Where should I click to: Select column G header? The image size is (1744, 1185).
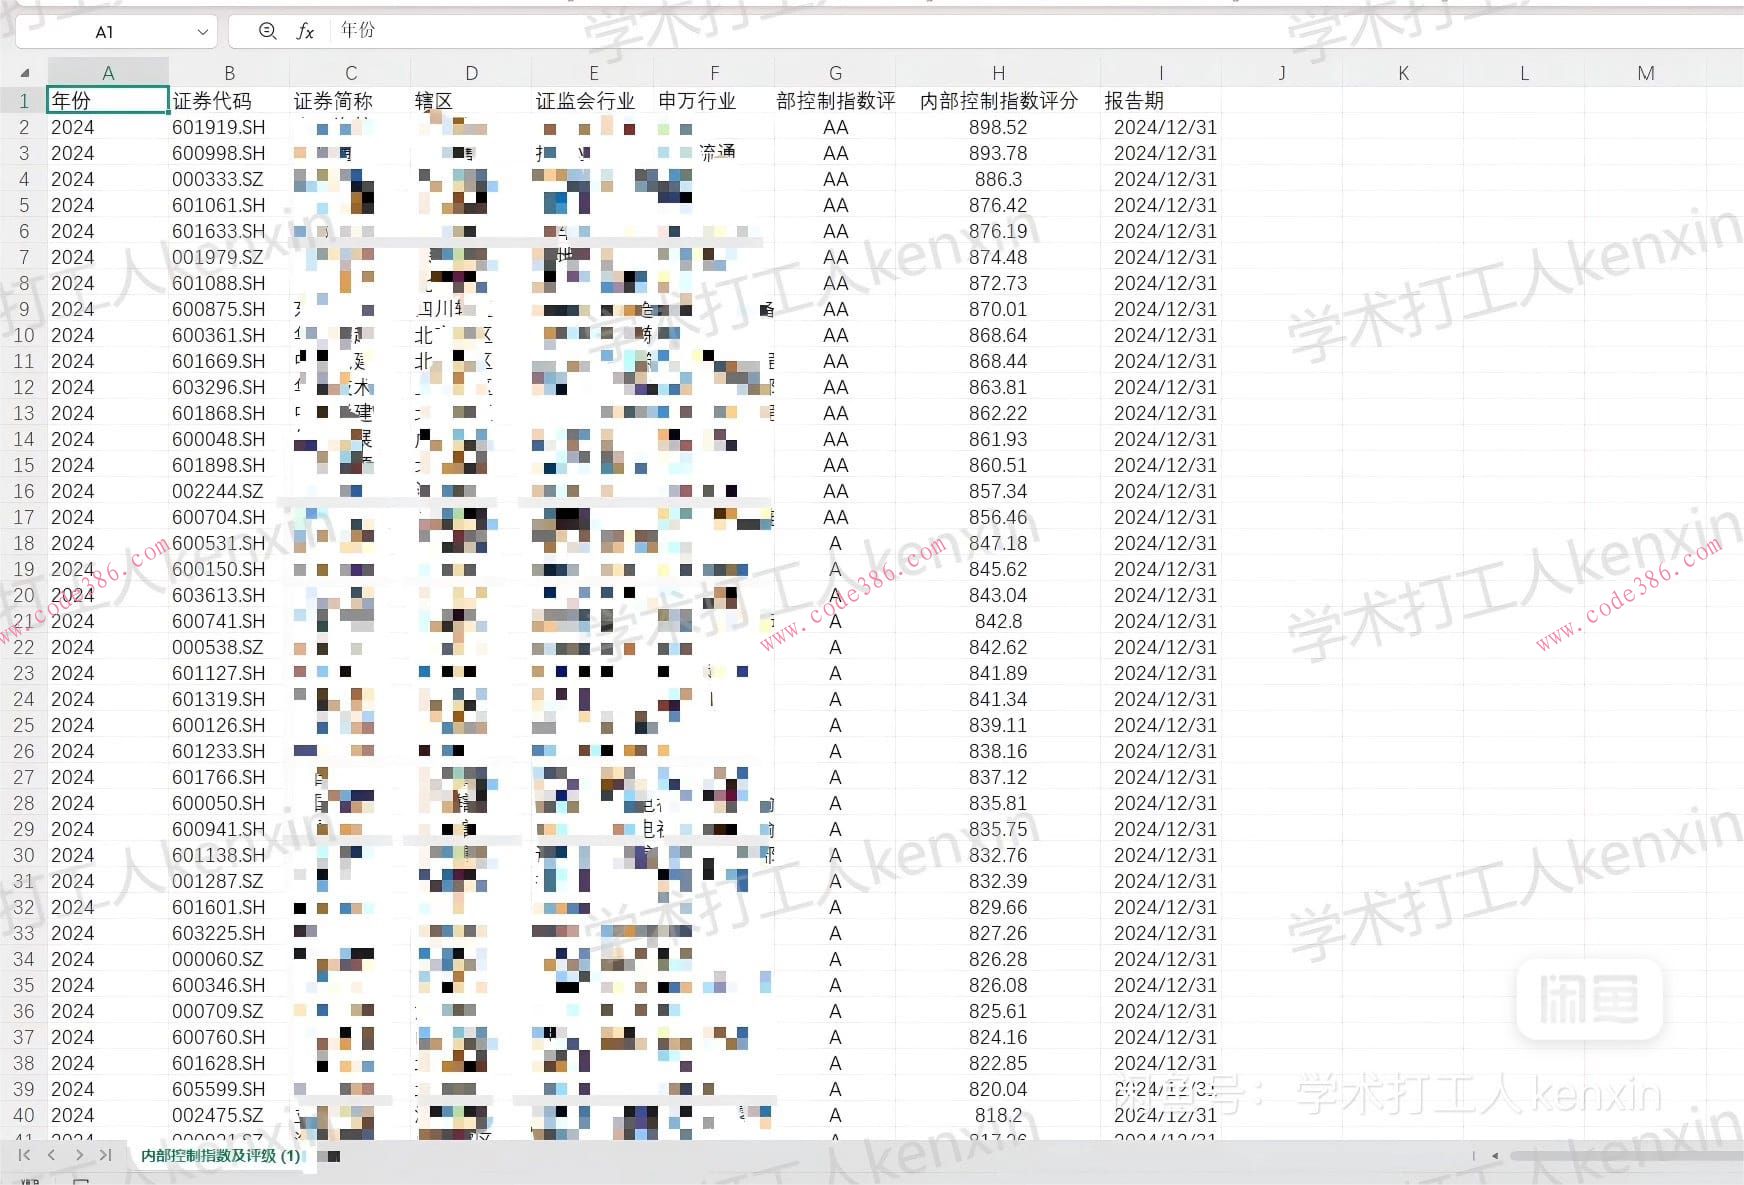click(x=835, y=73)
